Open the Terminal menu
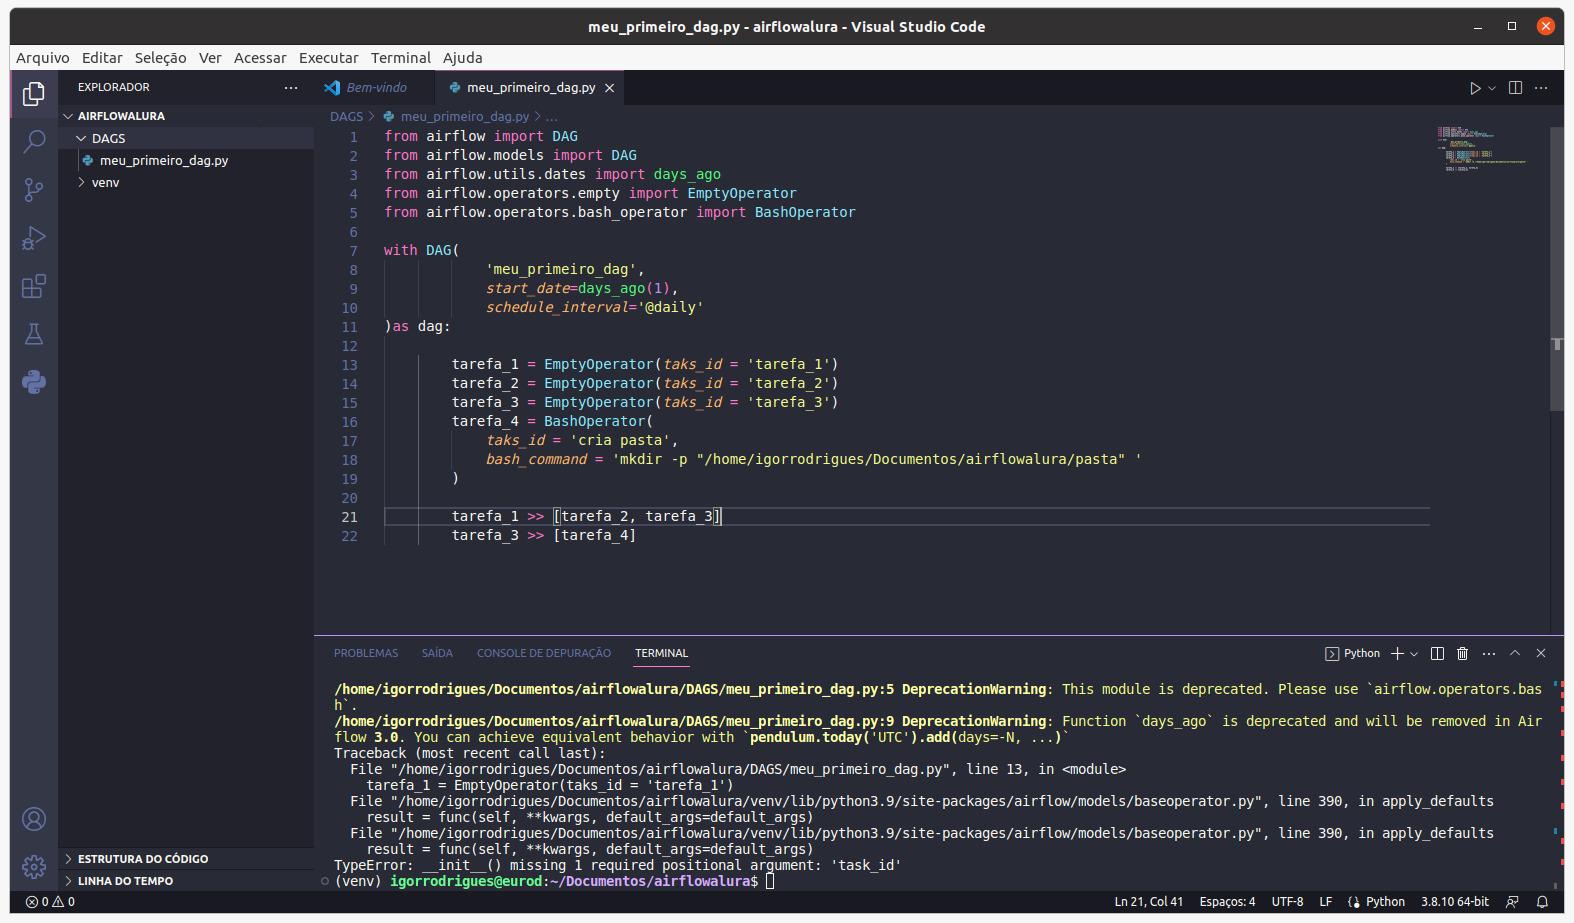This screenshot has width=1574, height=923. (400, 58)
